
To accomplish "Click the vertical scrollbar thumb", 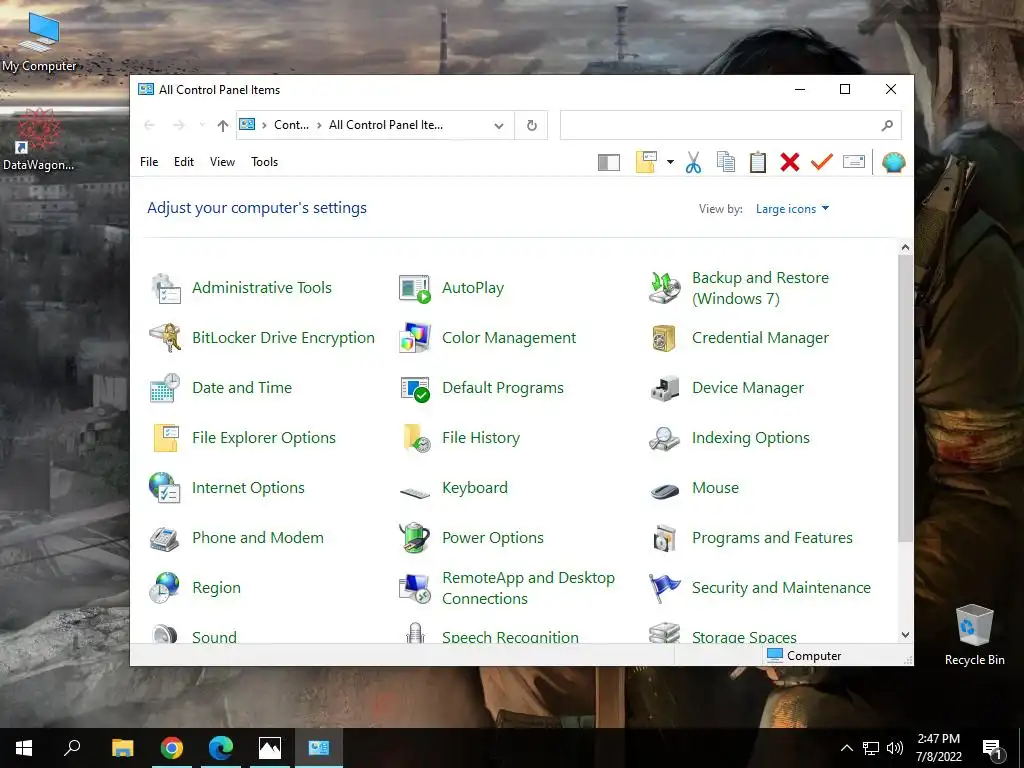I will pos(905,398).
